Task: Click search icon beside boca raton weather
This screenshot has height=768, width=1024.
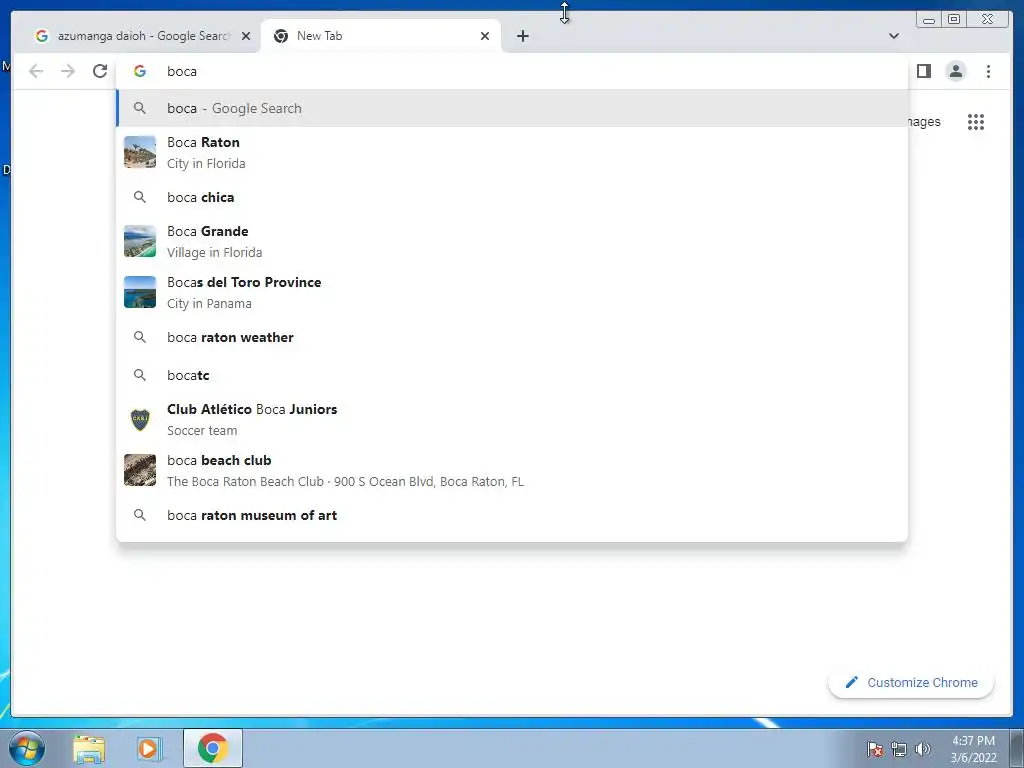Action: pyautogui.click(x=140, y=337)
